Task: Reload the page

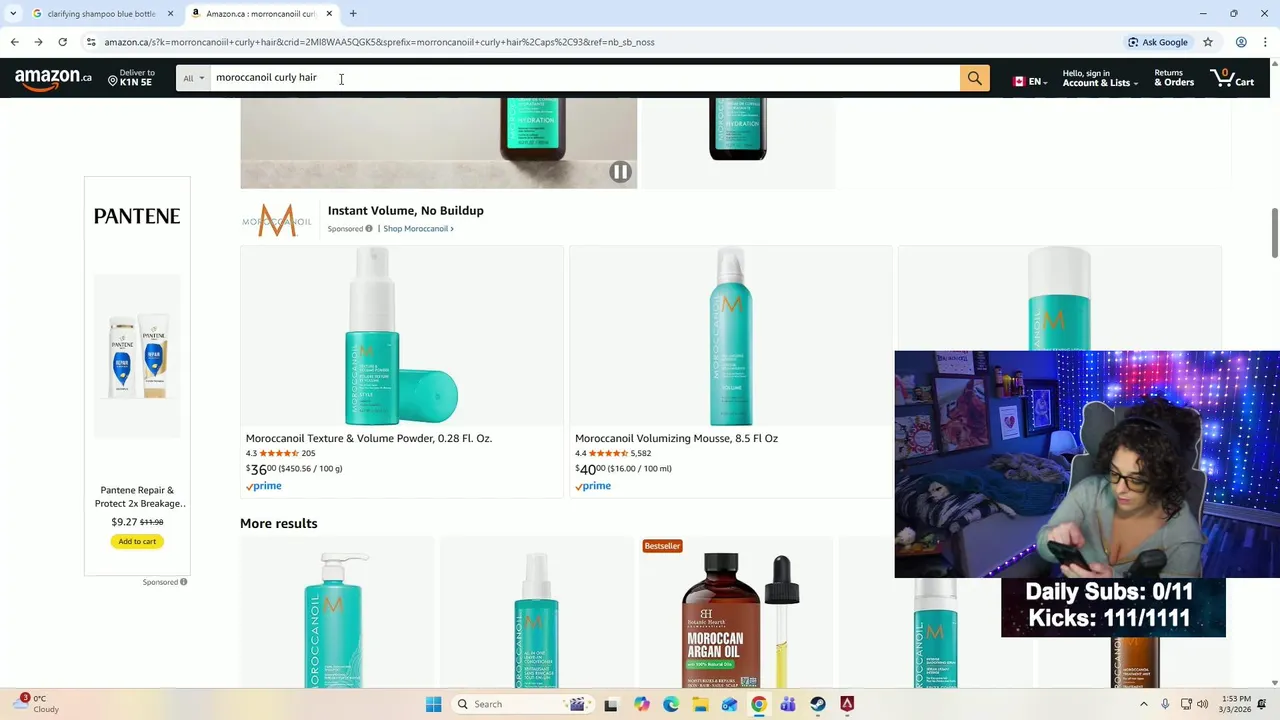Action: [62, 42]
